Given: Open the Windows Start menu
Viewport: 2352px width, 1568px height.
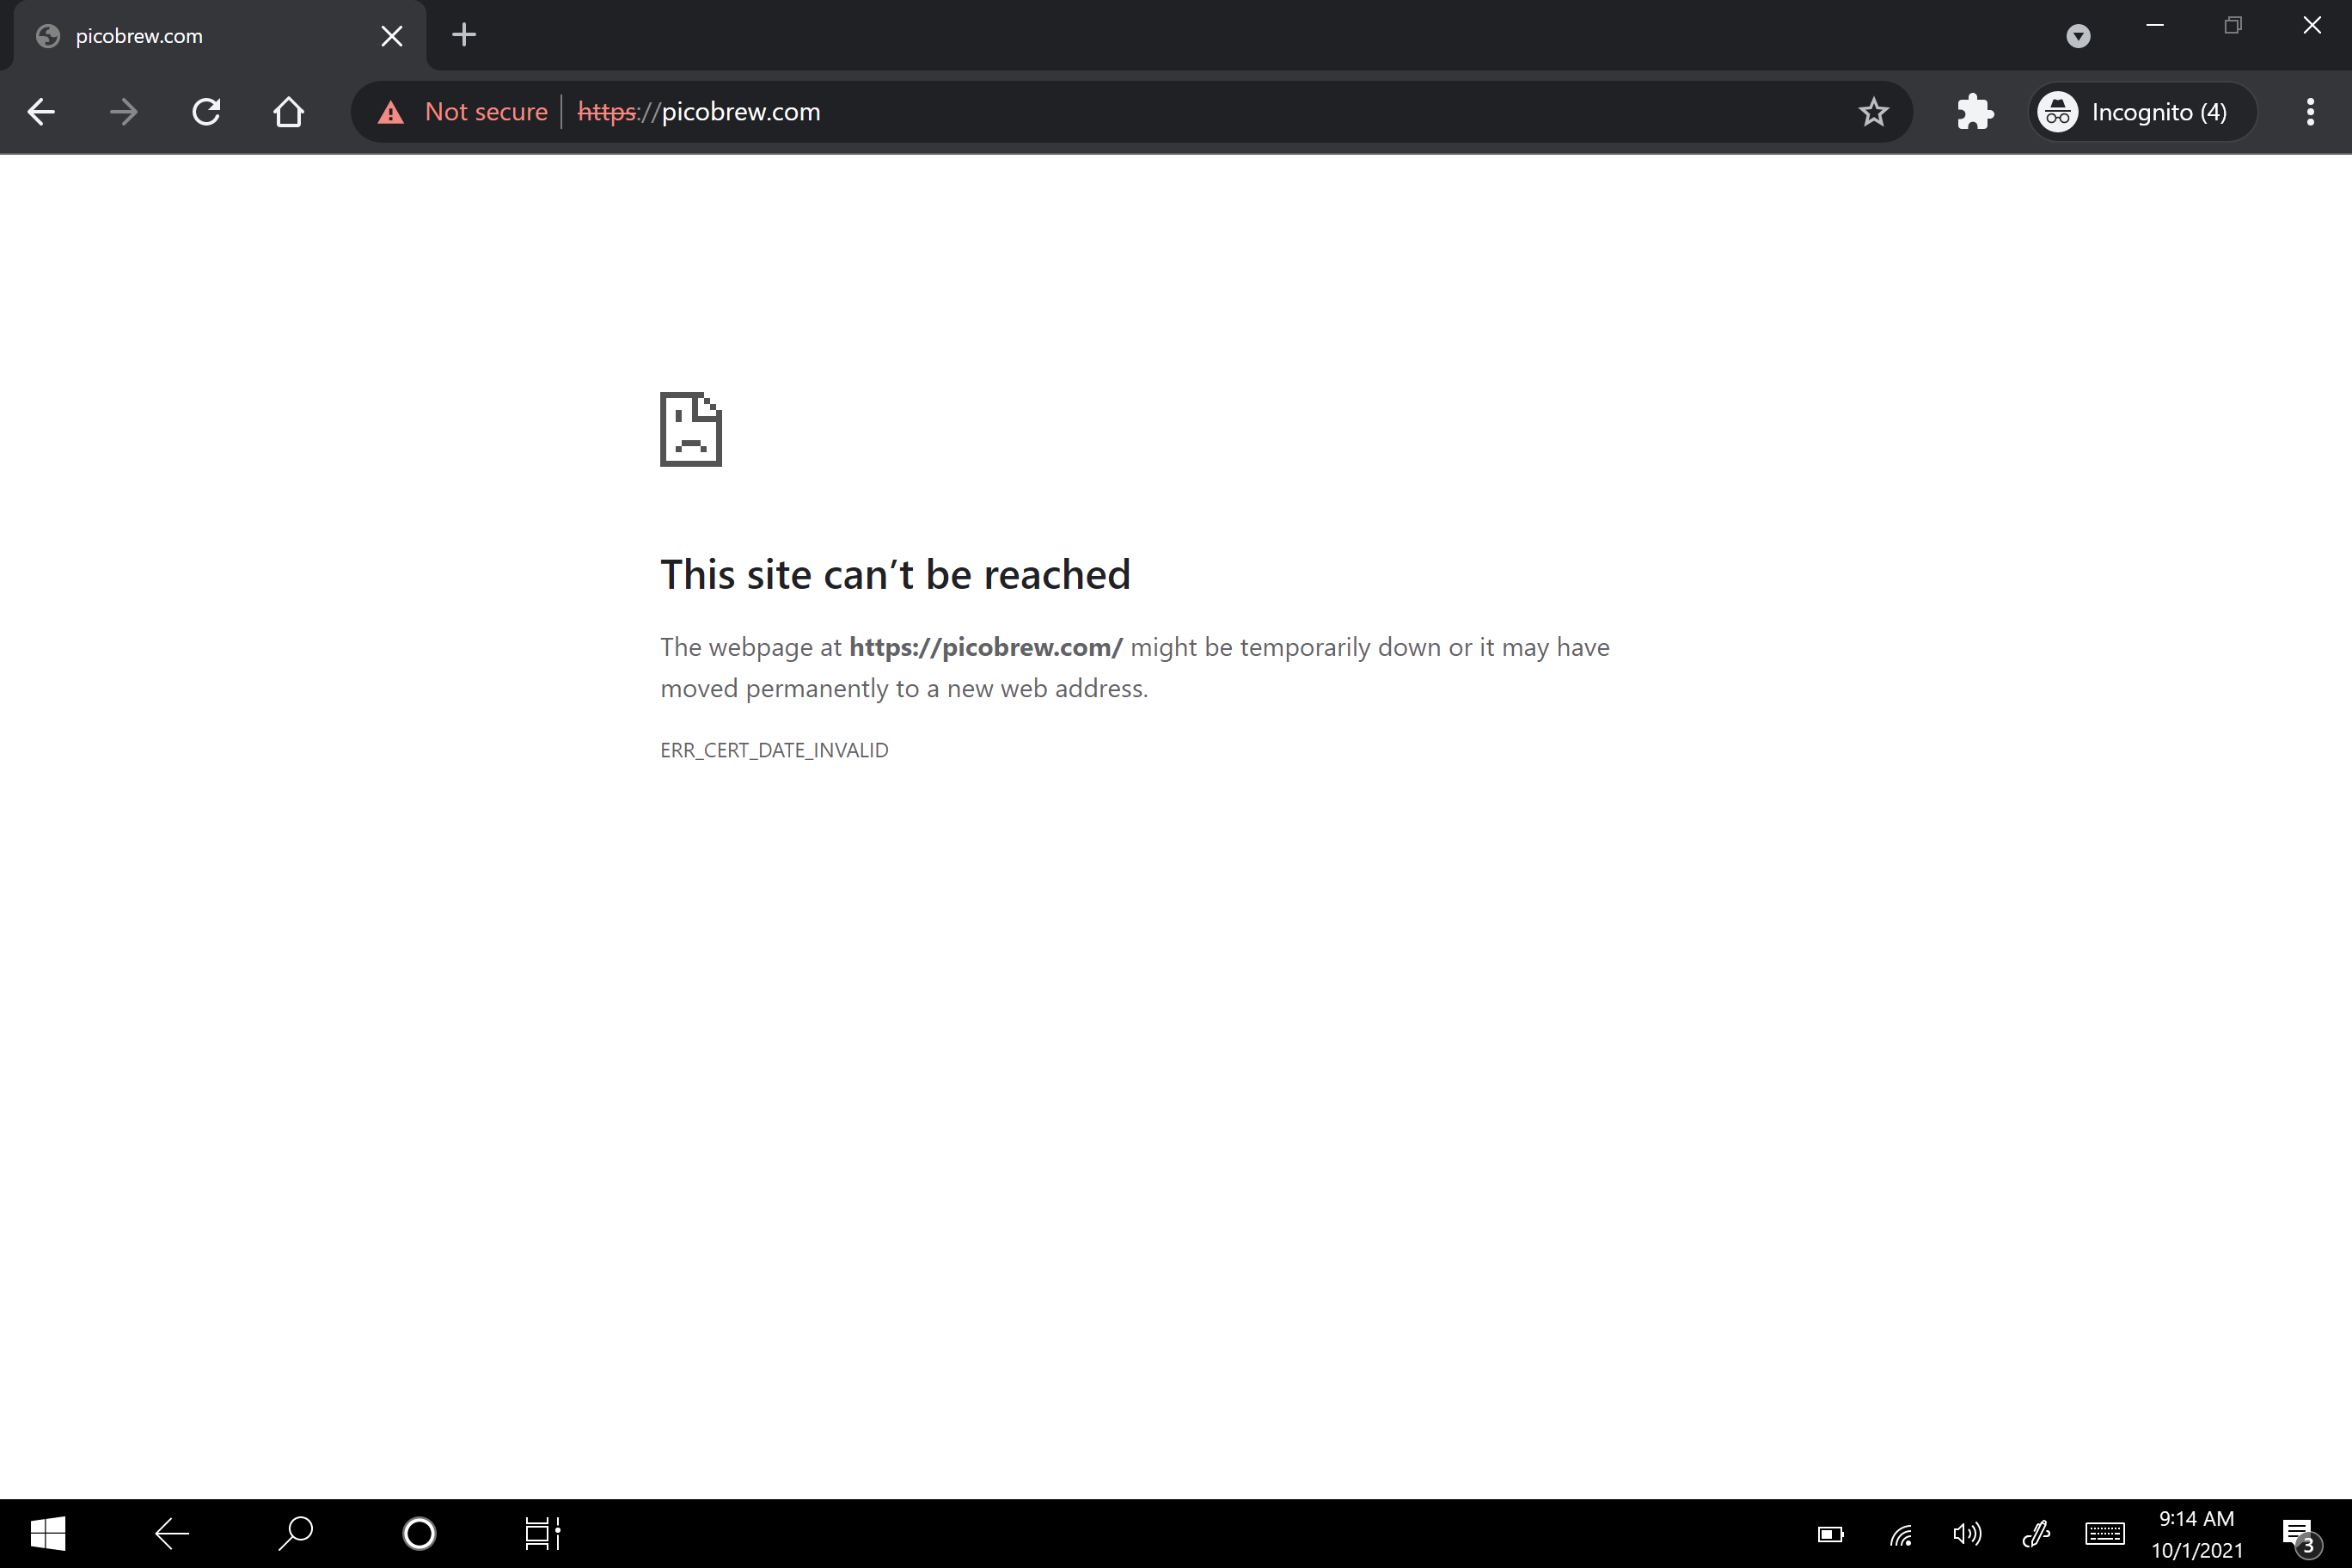Looking at the screenshot, I should pos(48,1533).
